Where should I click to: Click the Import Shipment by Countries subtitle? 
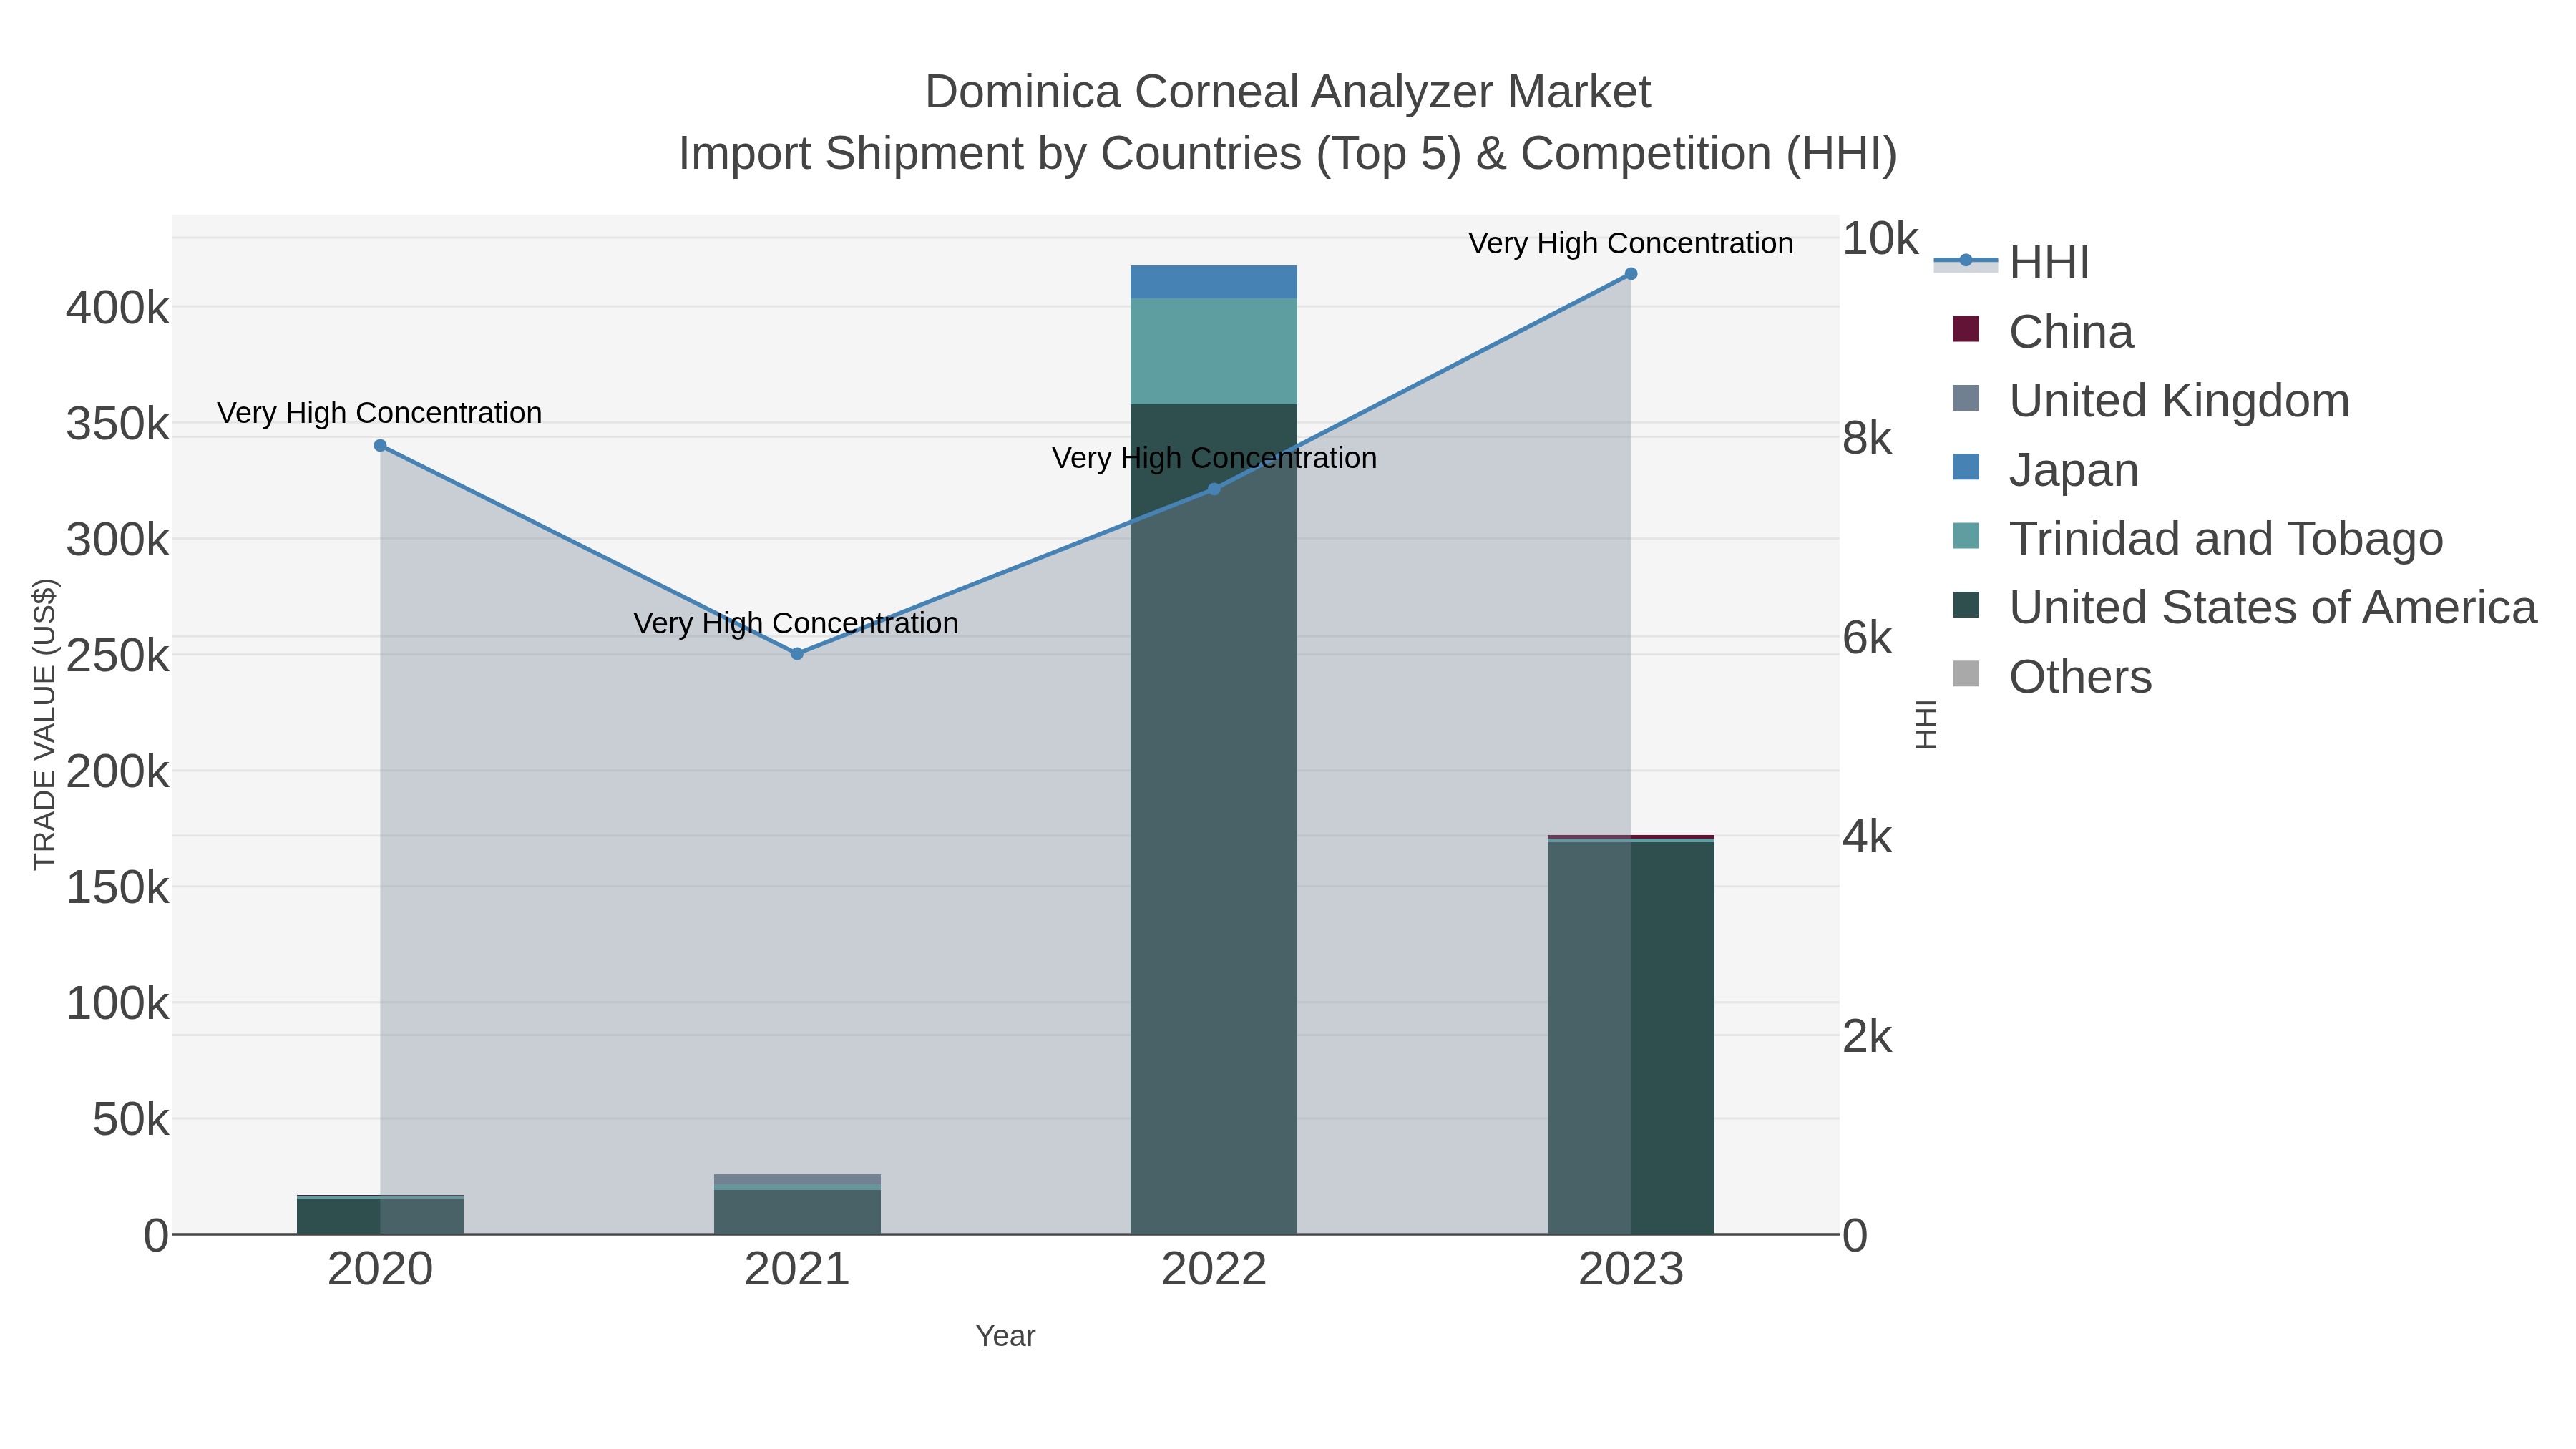(x=1287, y=154)
